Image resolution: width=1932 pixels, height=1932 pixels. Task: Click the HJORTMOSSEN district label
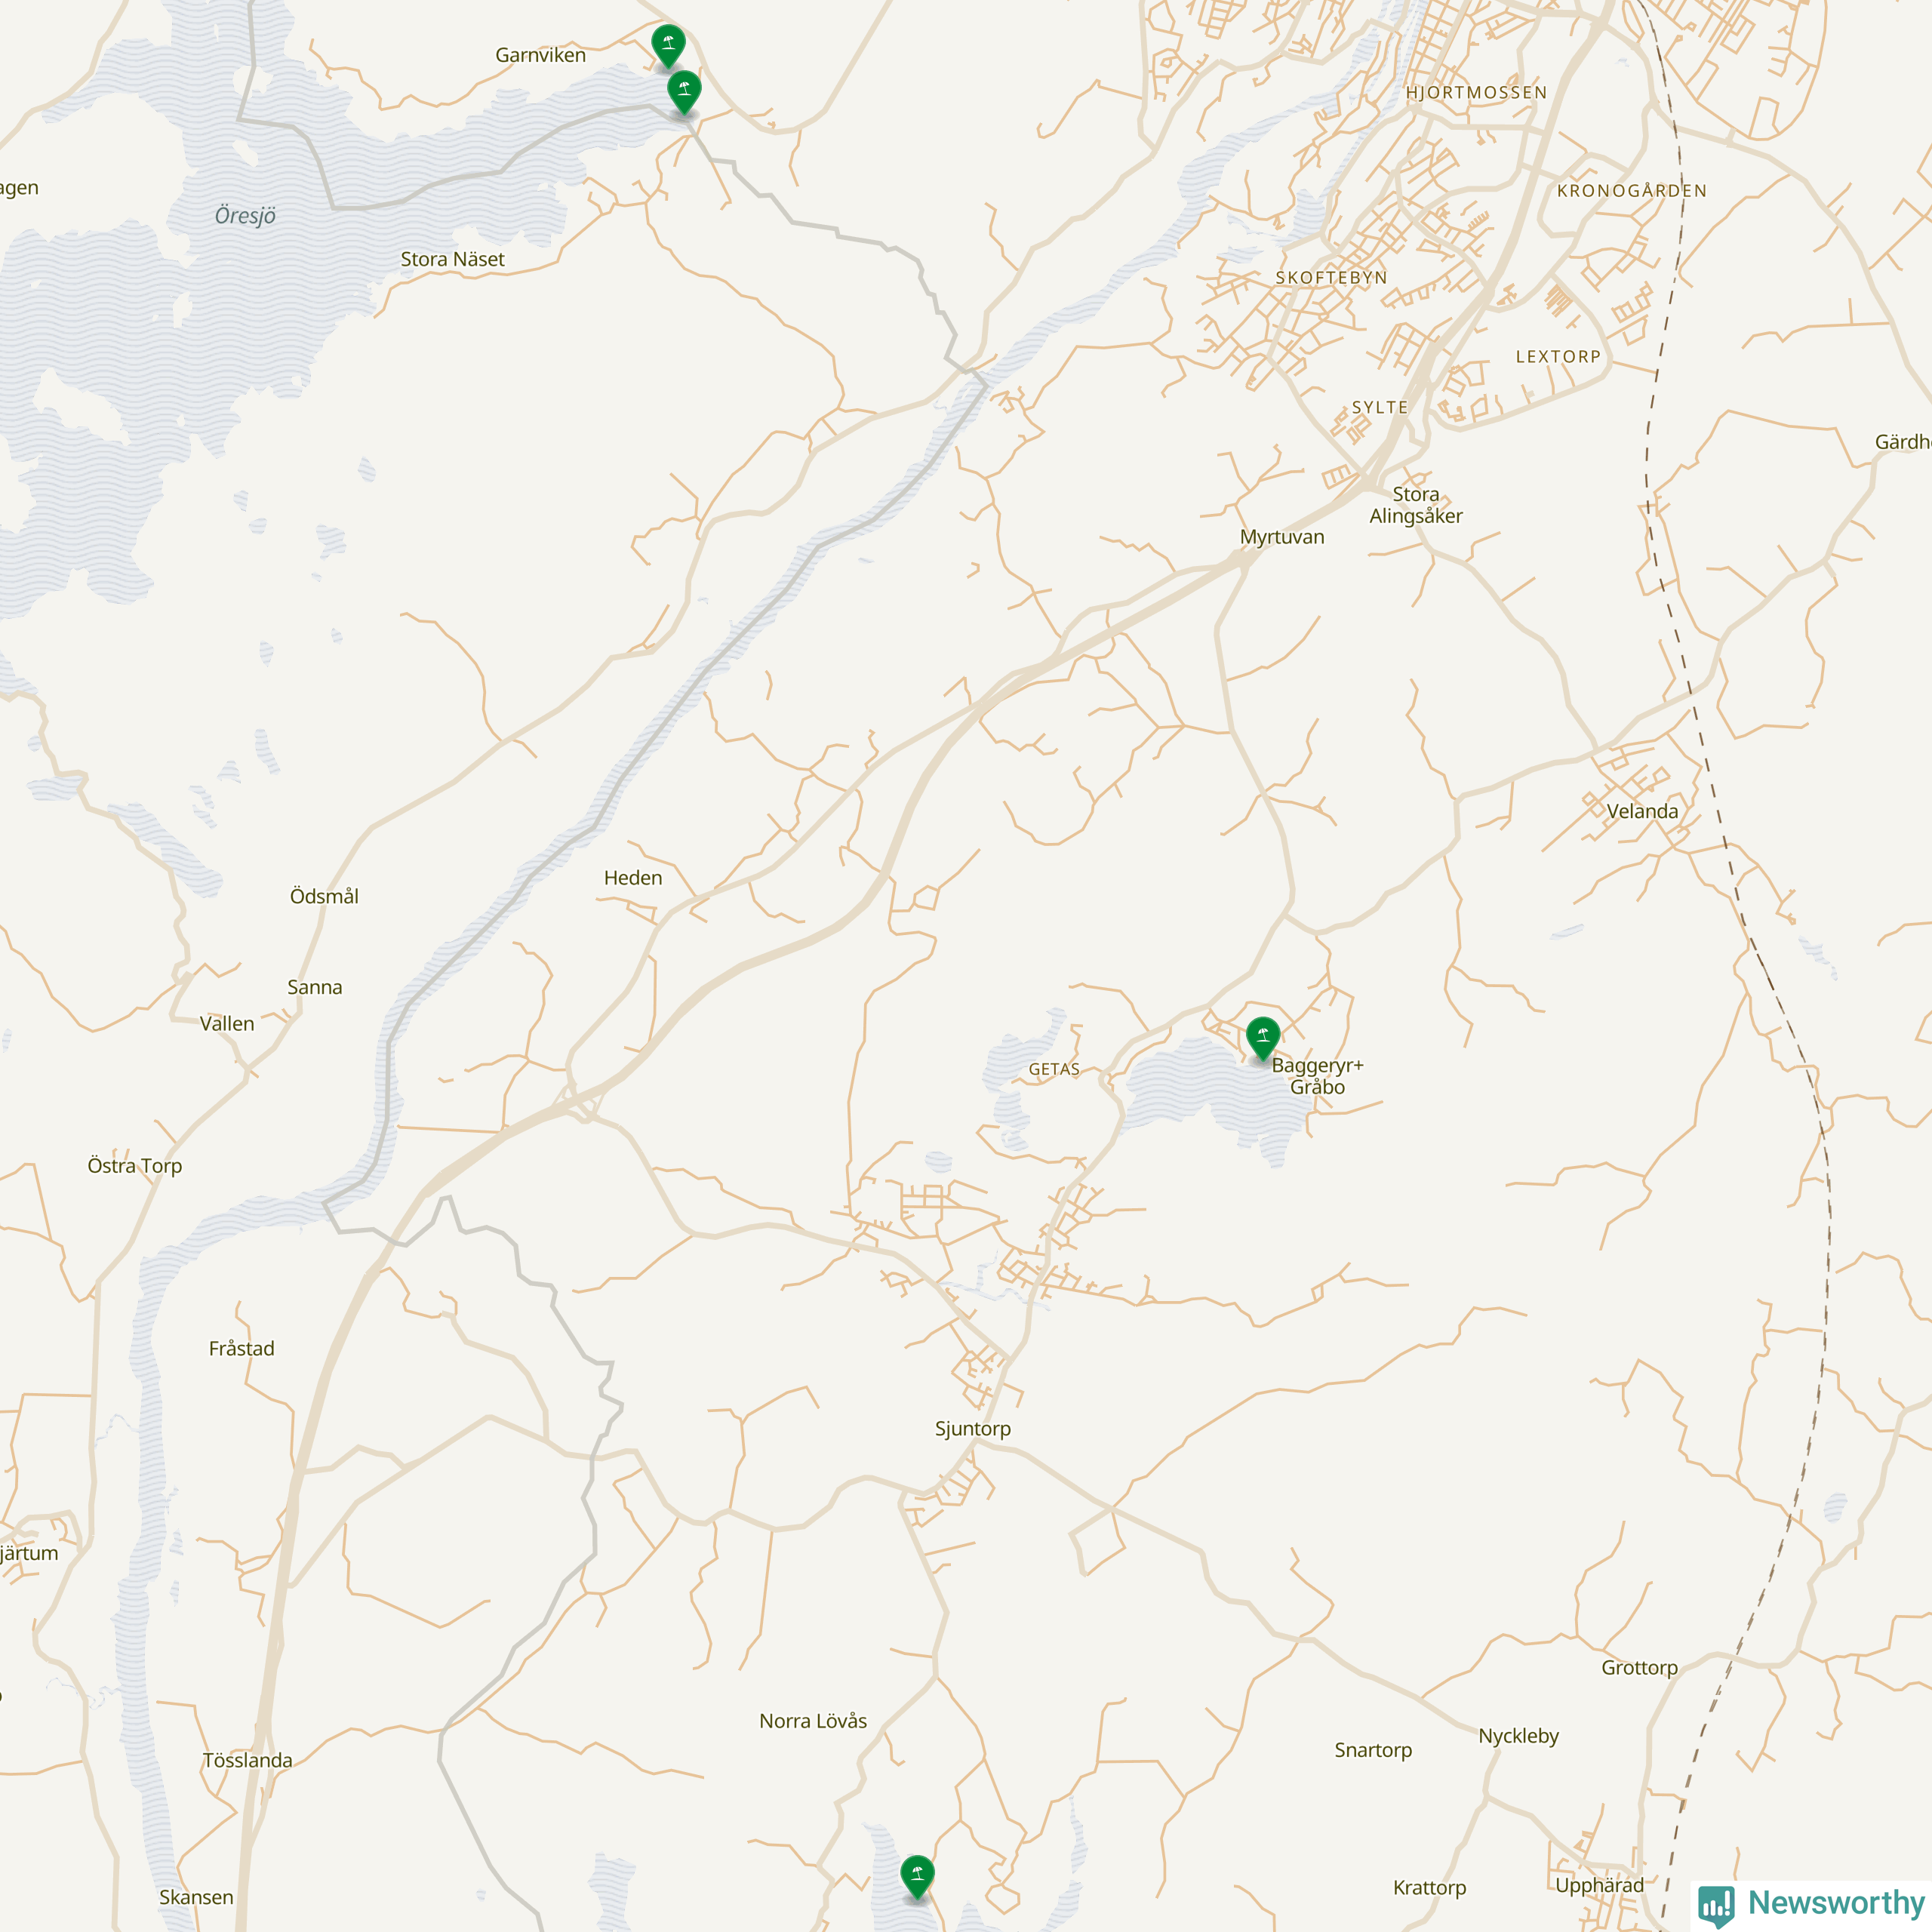1476,93
